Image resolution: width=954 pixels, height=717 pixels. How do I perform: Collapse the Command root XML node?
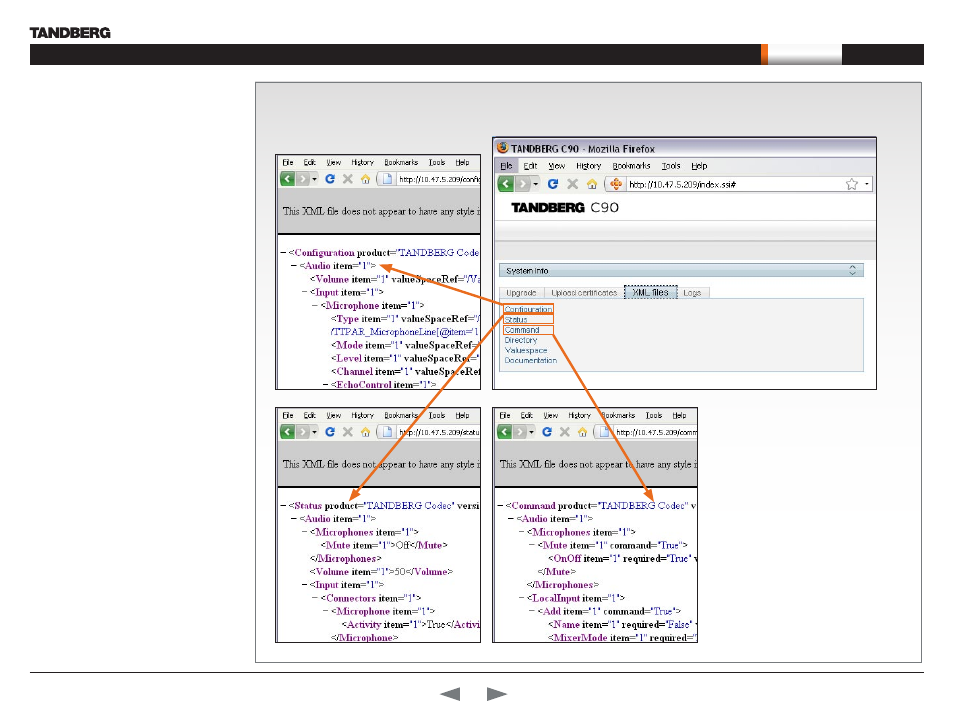pos(500,506)
